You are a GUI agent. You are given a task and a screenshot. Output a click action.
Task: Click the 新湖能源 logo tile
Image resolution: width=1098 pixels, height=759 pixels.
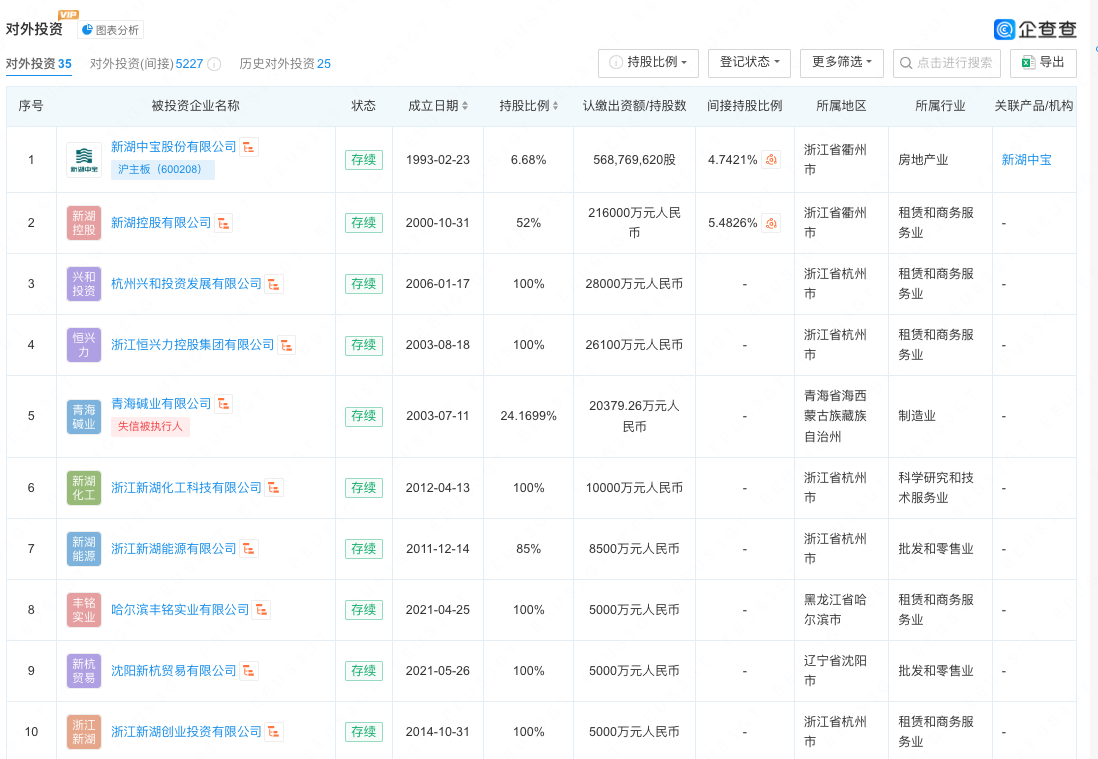(84, 549)
